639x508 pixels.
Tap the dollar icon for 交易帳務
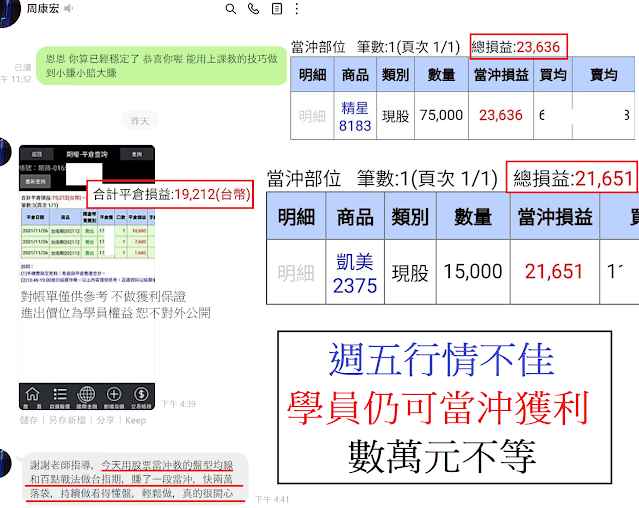click(141, 396)
